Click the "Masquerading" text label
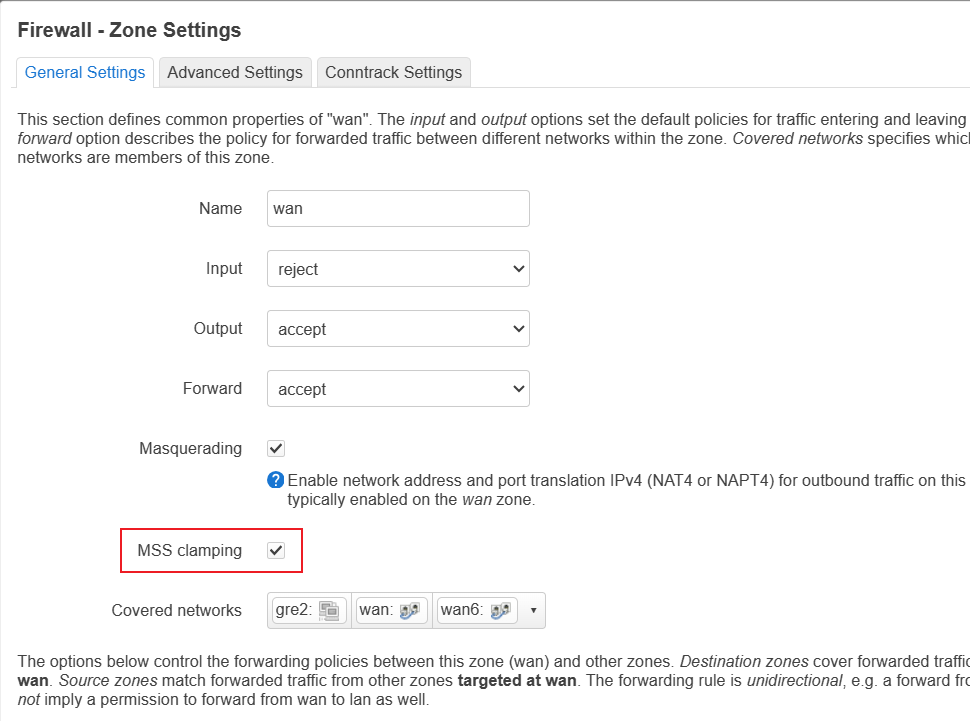The width and height of the screenshot is (970, 721). point(190,449)
